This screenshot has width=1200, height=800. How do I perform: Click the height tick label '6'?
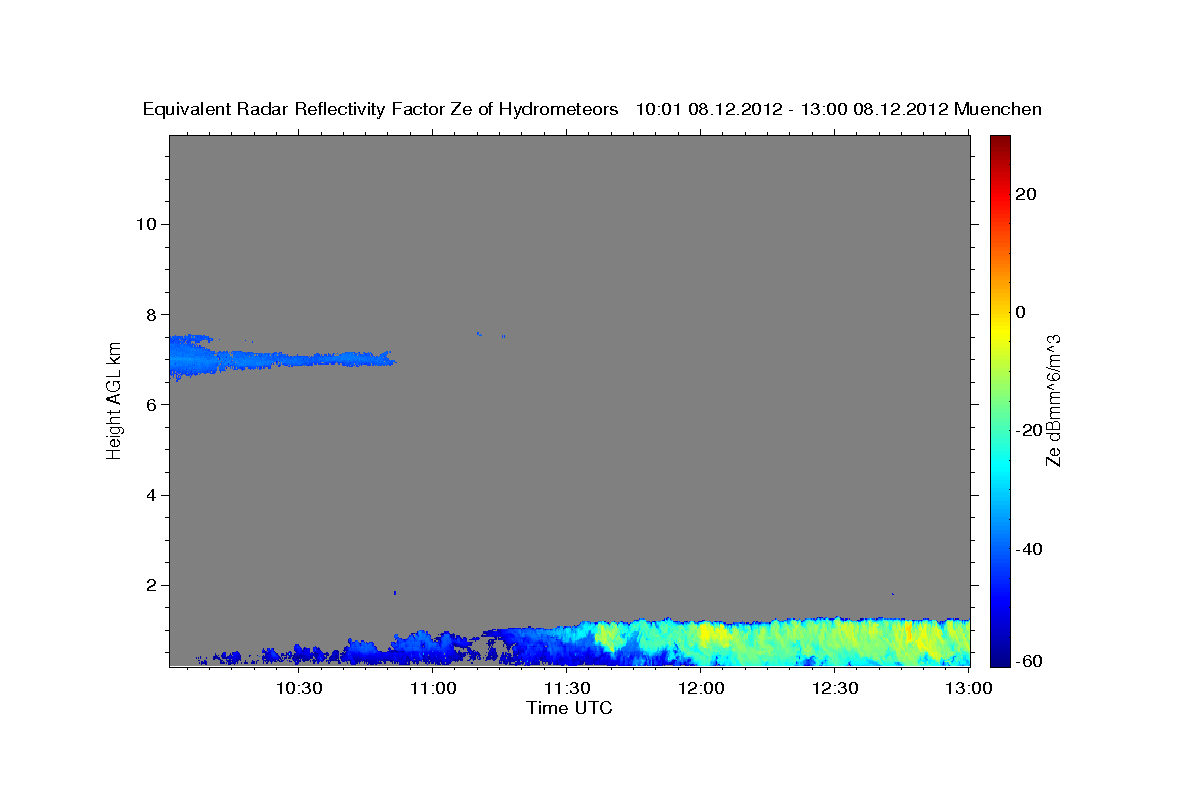coord(152,404)
